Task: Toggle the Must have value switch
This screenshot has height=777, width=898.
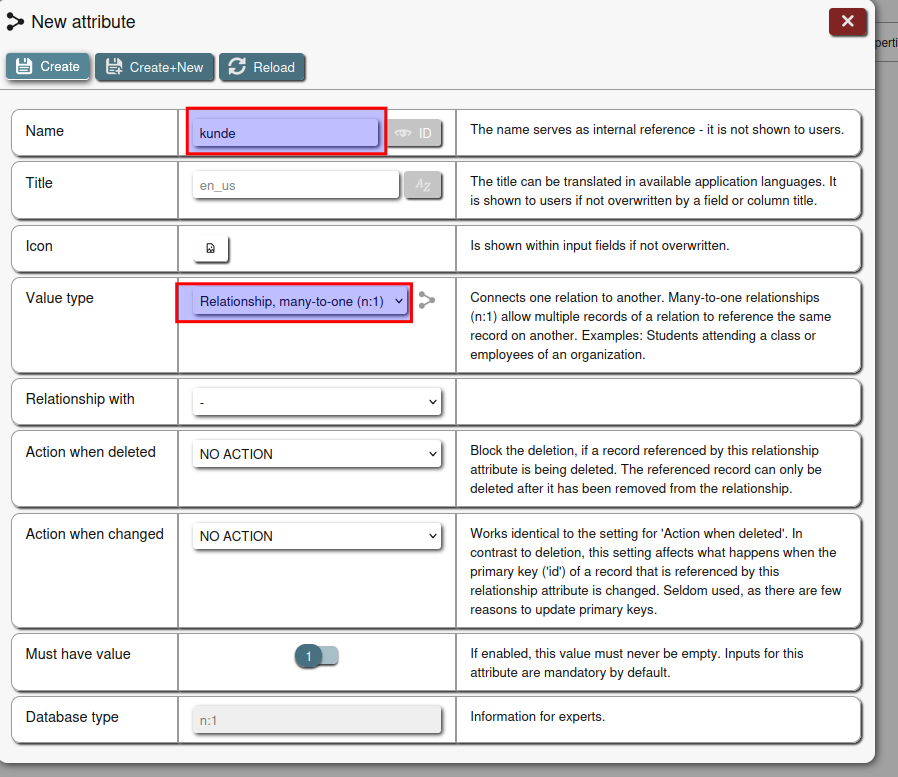Action: click(x=317, y=656)
